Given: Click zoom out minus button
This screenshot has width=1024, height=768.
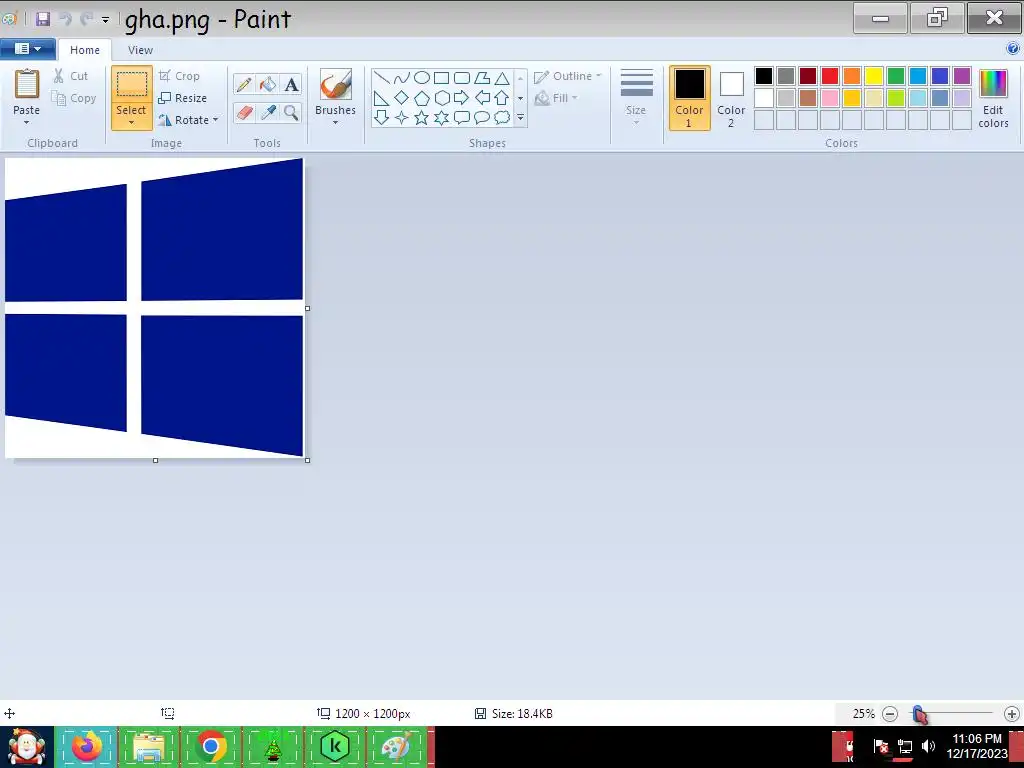Looking at the screenshot, I should tap(889, 714).
